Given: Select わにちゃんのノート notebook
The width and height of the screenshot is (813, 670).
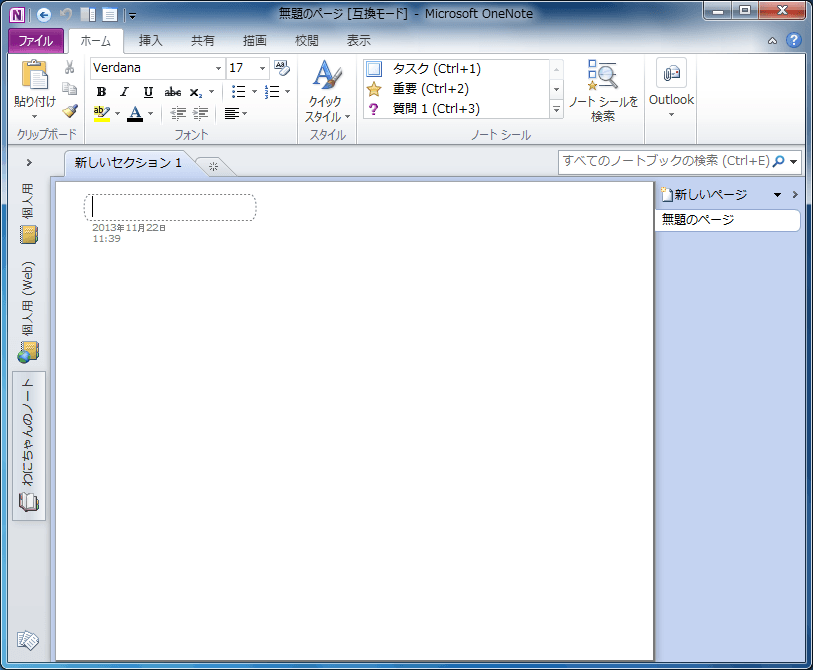Looking at the screenshot, I should coord(29,446).
